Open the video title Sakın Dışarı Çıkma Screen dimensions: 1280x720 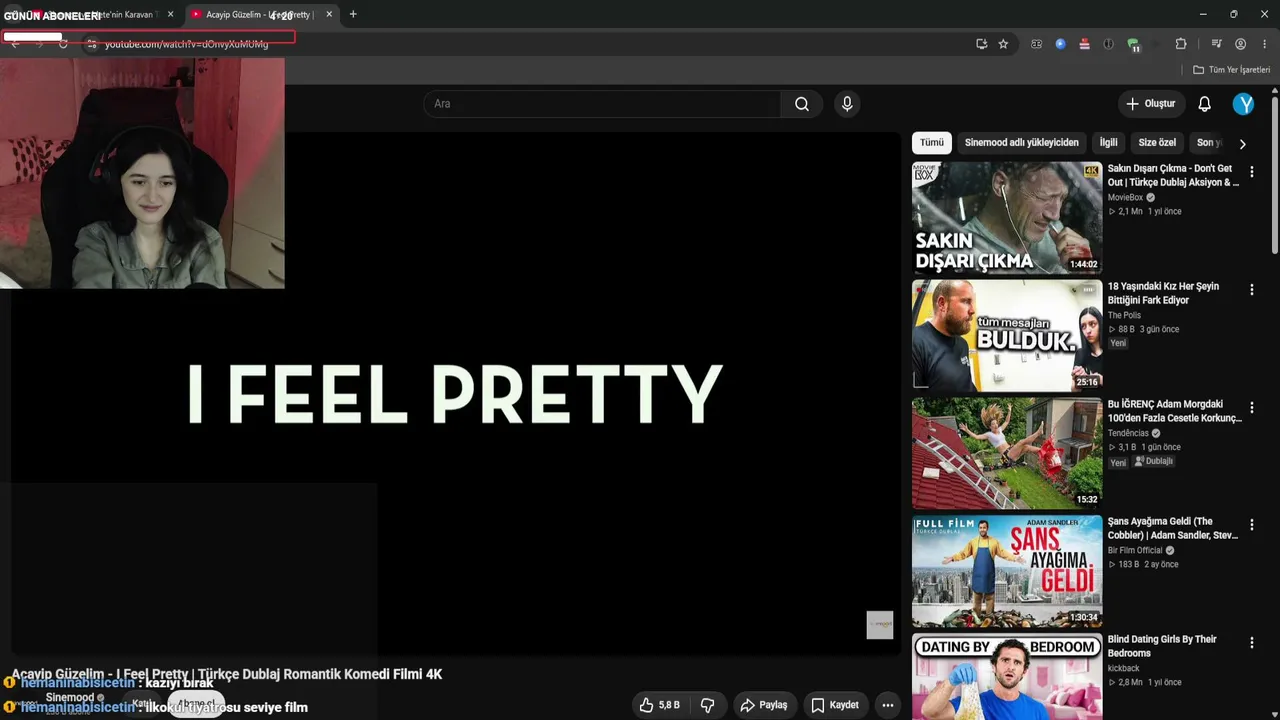coord(1173,175)
